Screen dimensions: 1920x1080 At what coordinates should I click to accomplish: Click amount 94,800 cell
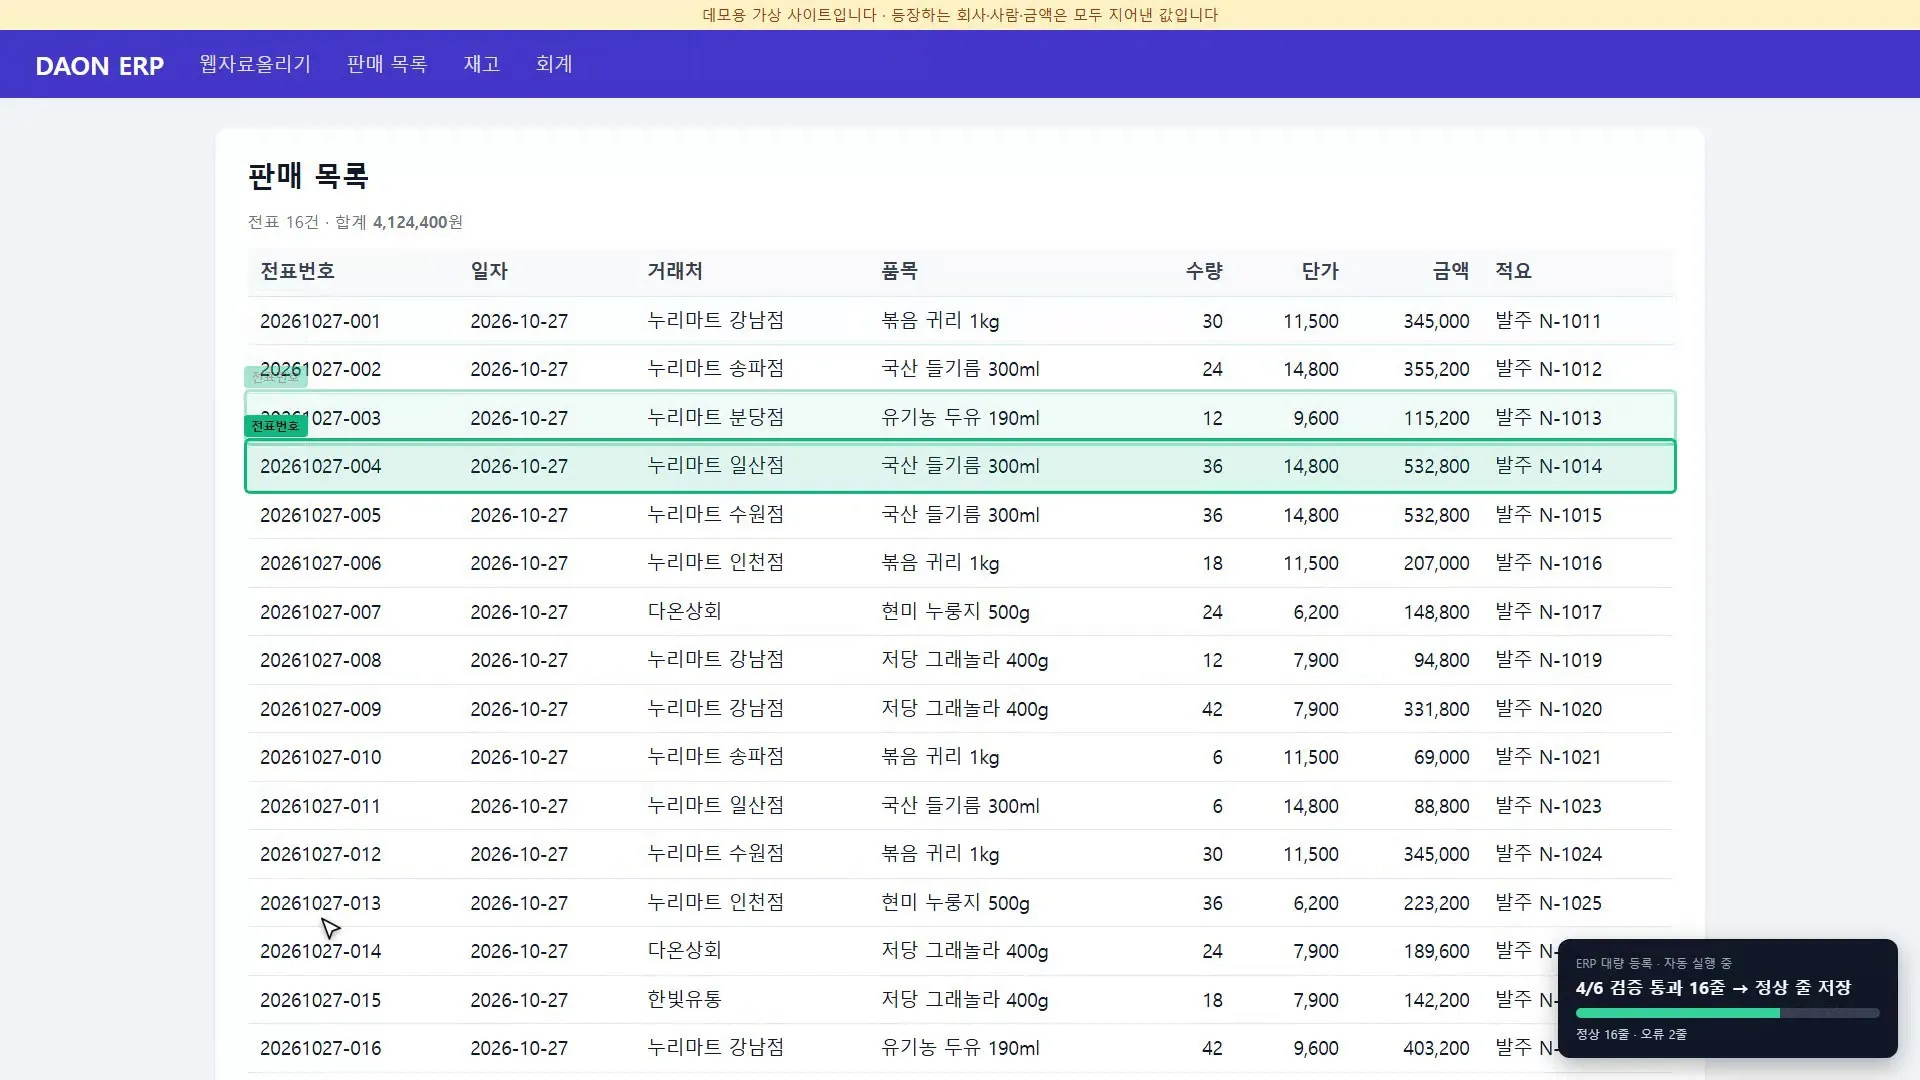pos(1441,660)
